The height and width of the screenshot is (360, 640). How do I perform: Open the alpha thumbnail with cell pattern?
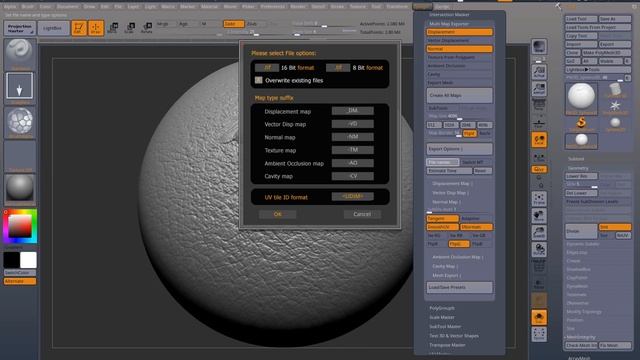pos(20,122)
